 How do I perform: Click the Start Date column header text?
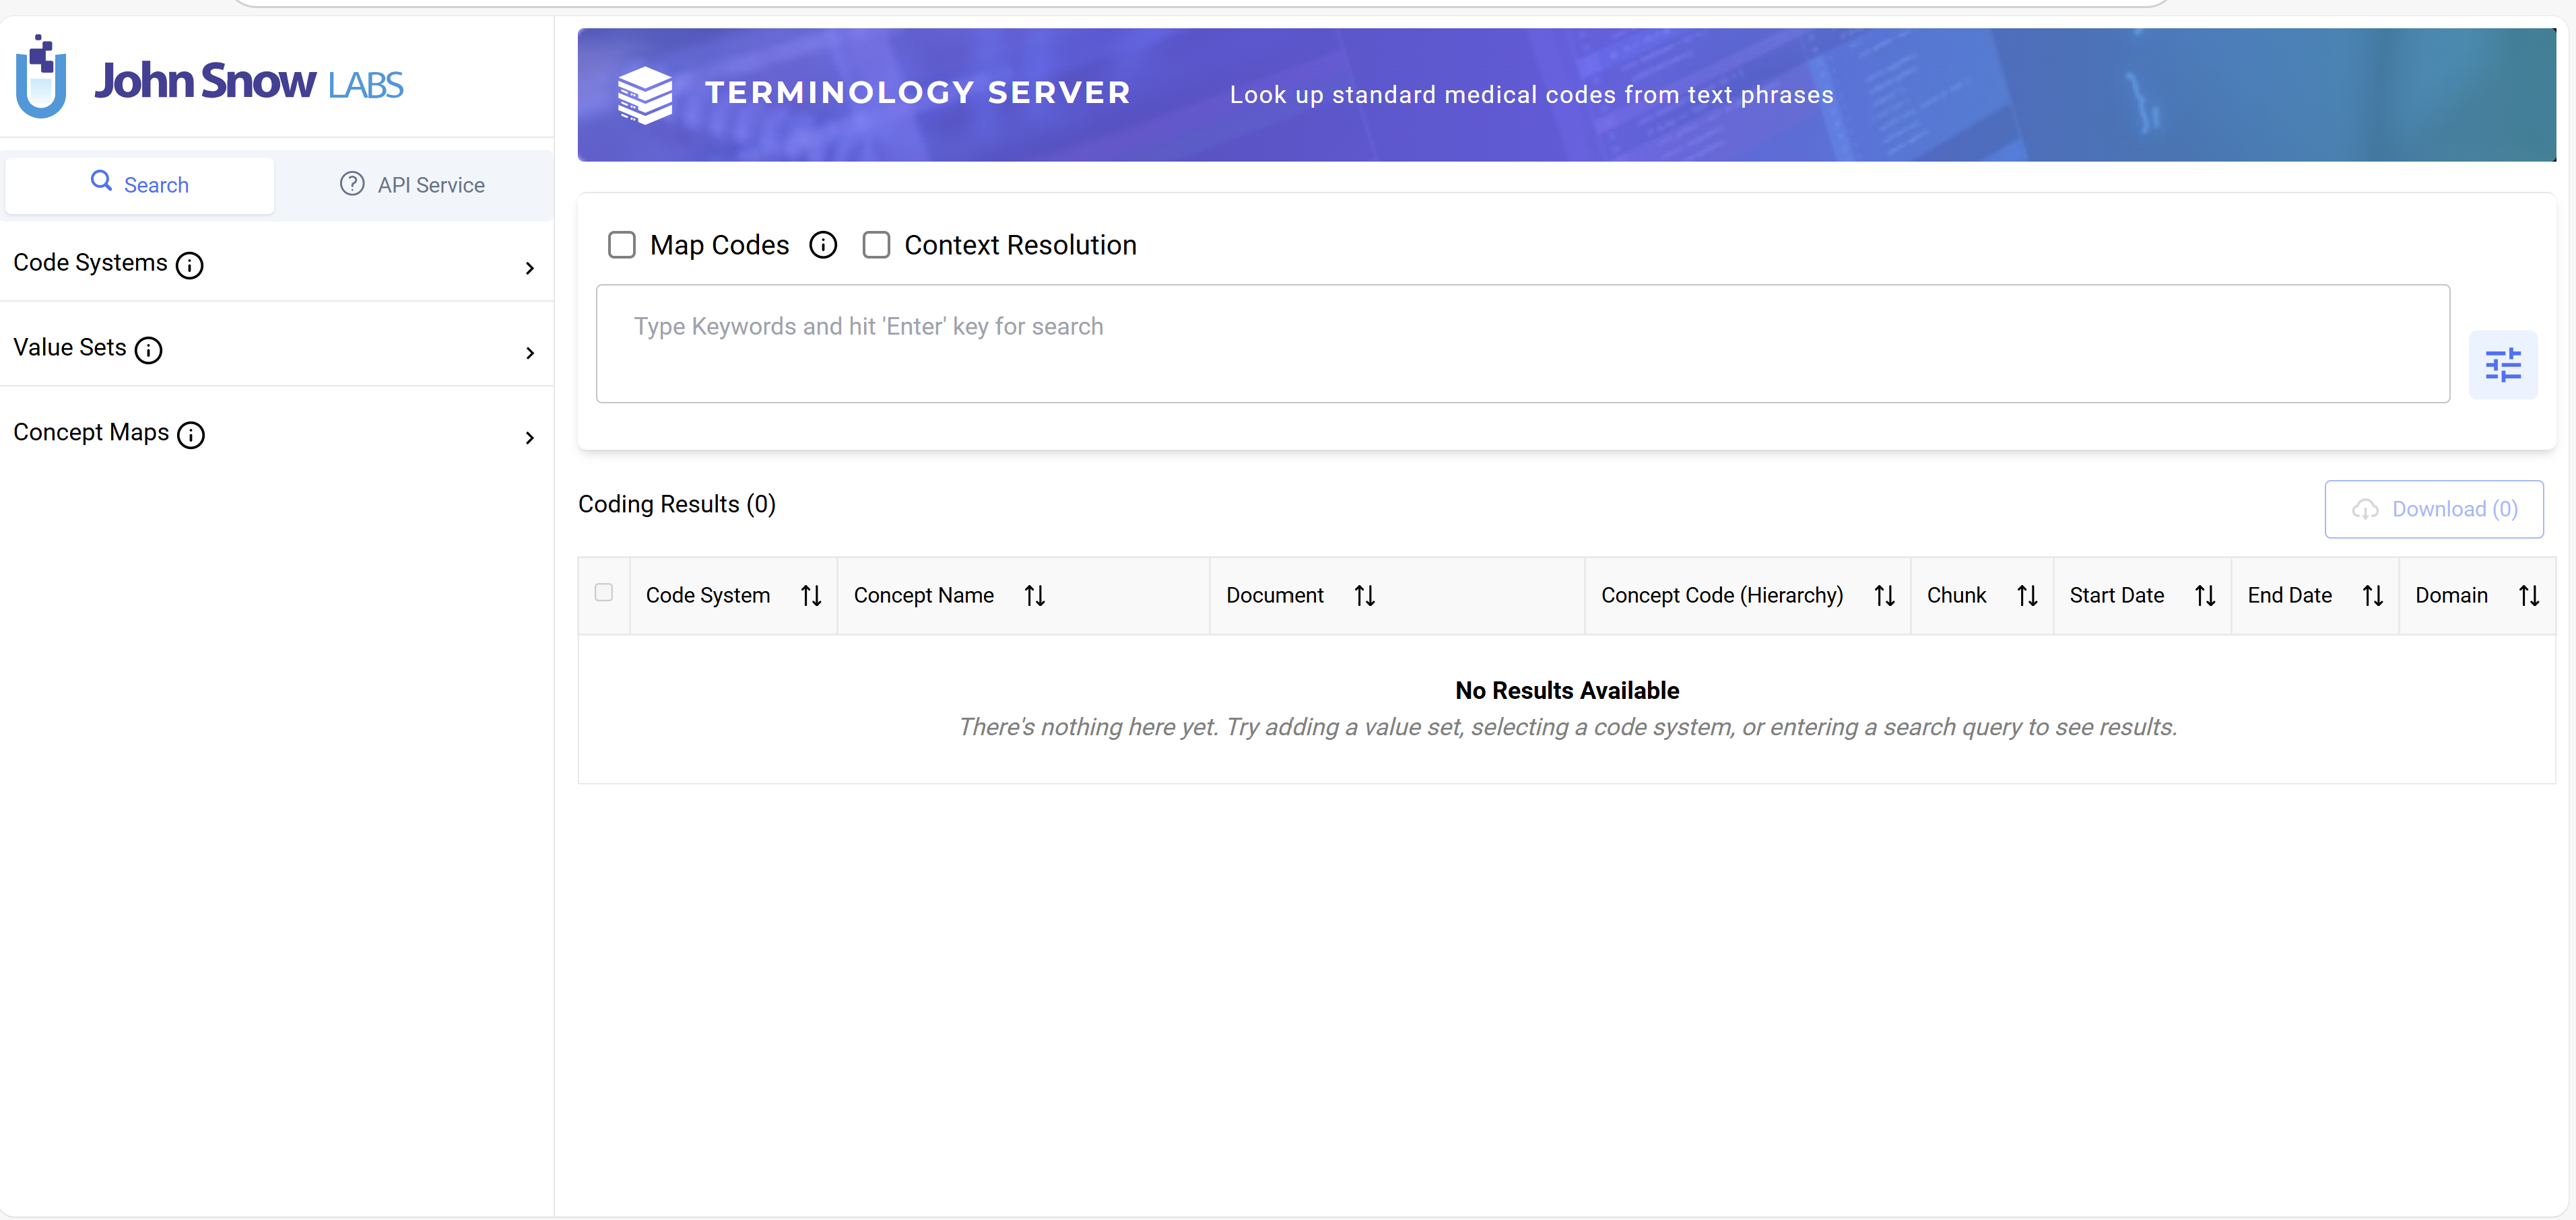2117,596
